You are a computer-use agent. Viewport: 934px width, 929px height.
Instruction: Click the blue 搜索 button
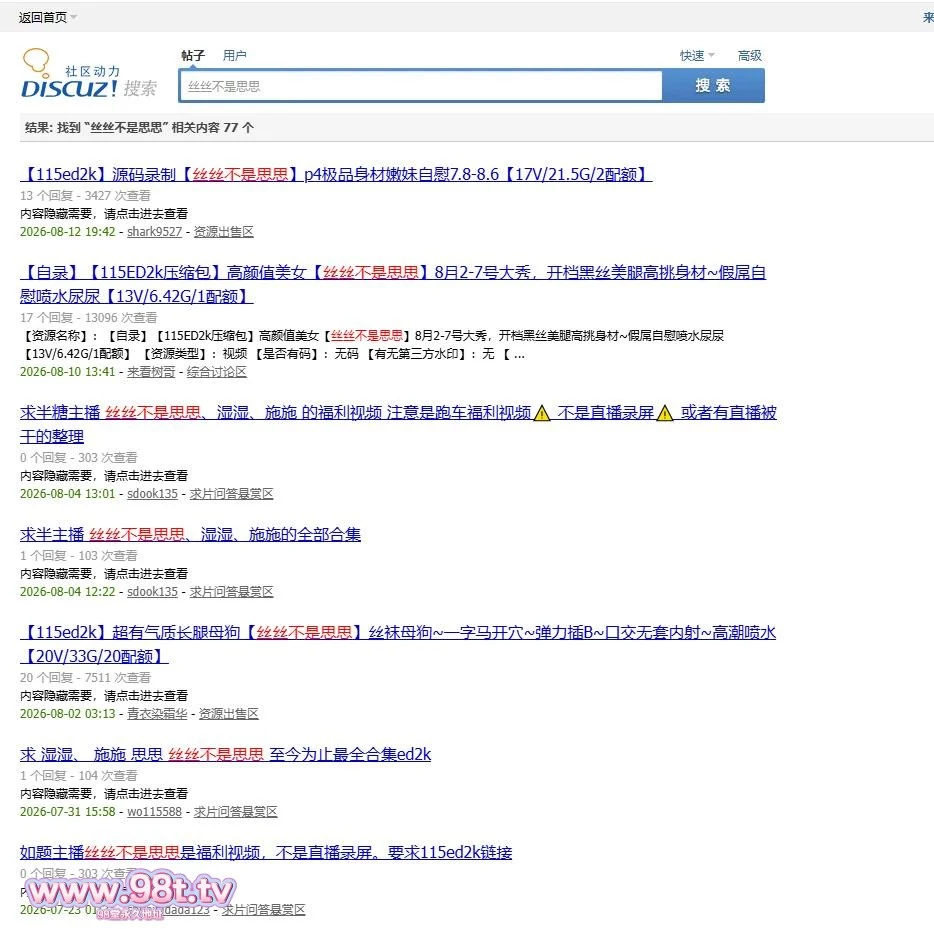[713, 85]
